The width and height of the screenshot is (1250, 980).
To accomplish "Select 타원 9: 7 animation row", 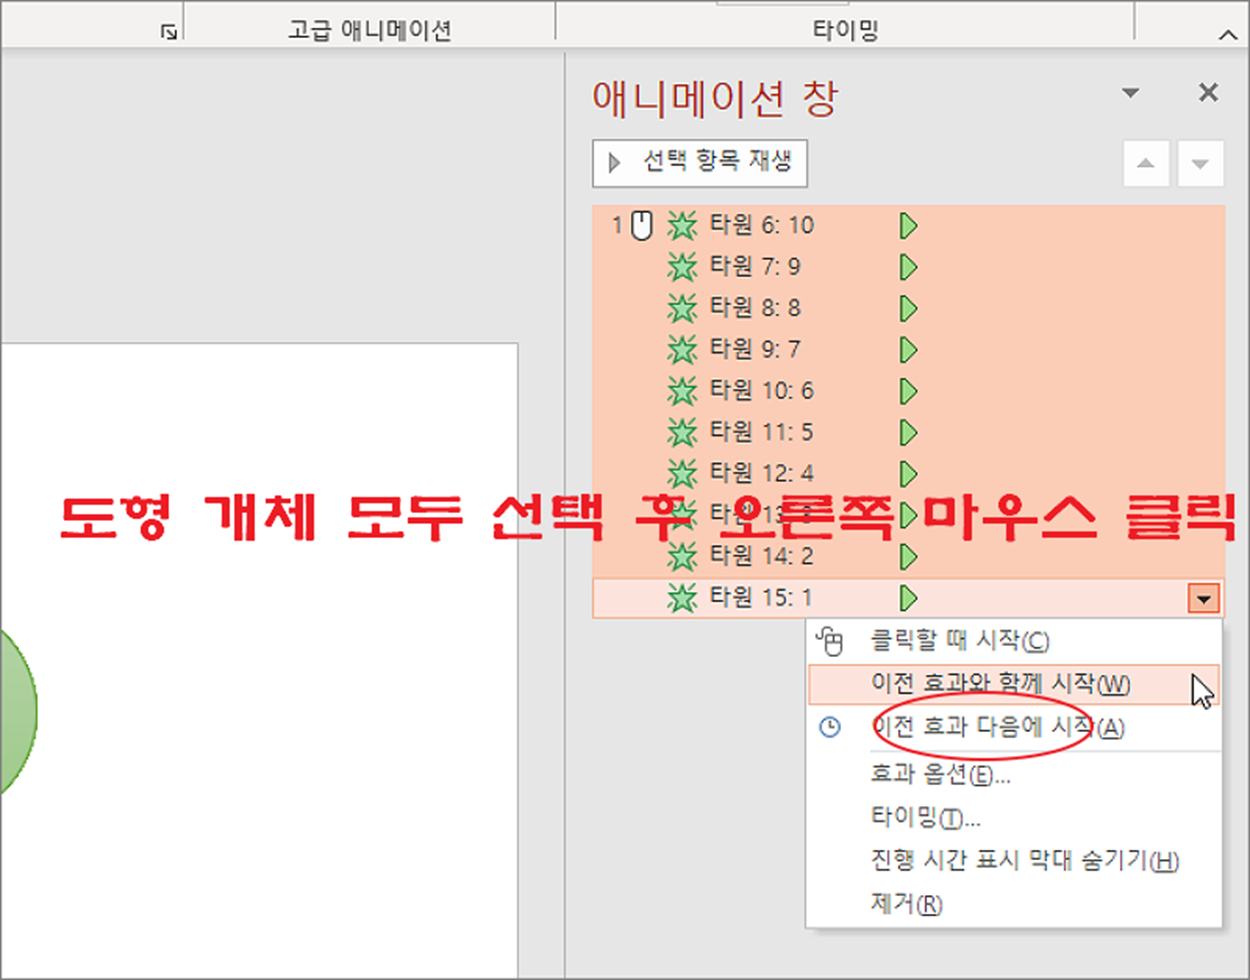I will pyautogui.click(x=908, y=349).
